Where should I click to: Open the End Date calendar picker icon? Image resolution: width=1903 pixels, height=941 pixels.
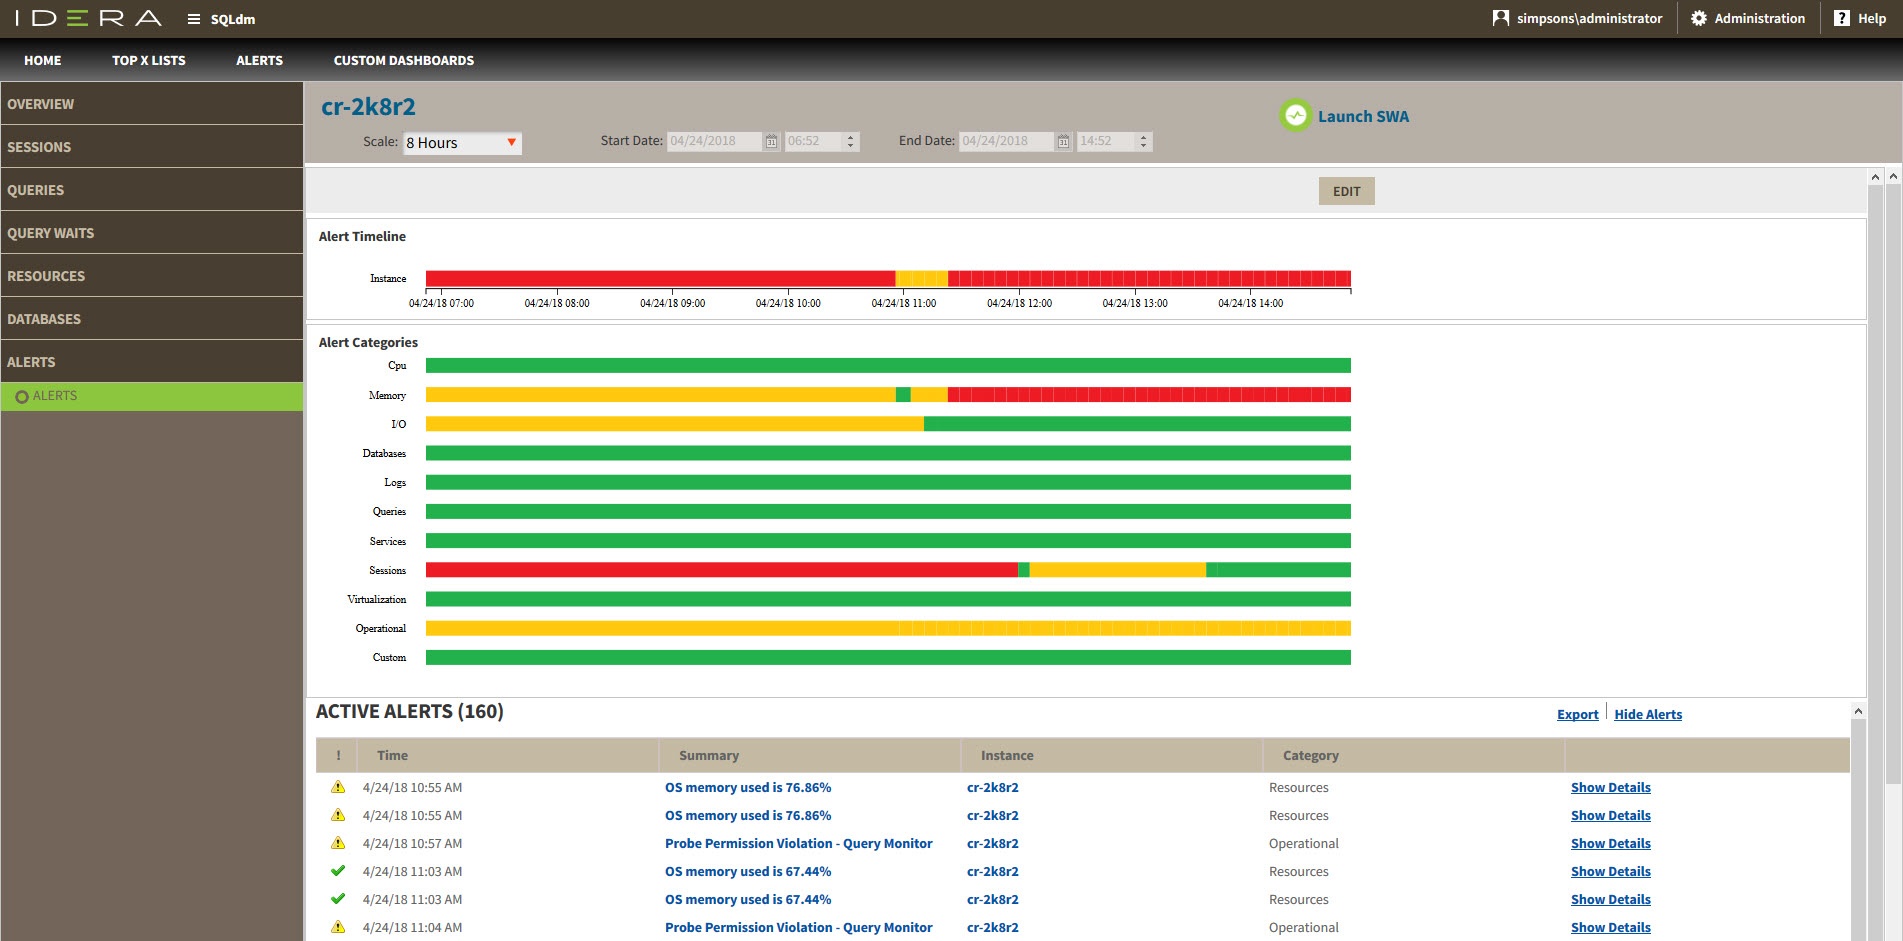tap(1063, 142)
